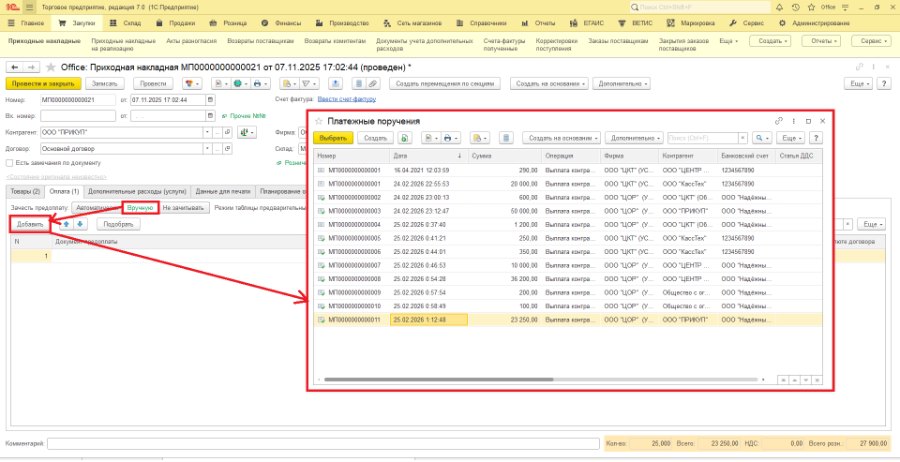
Task: Open the Закупки section
Action: click(x=76, y=24)
